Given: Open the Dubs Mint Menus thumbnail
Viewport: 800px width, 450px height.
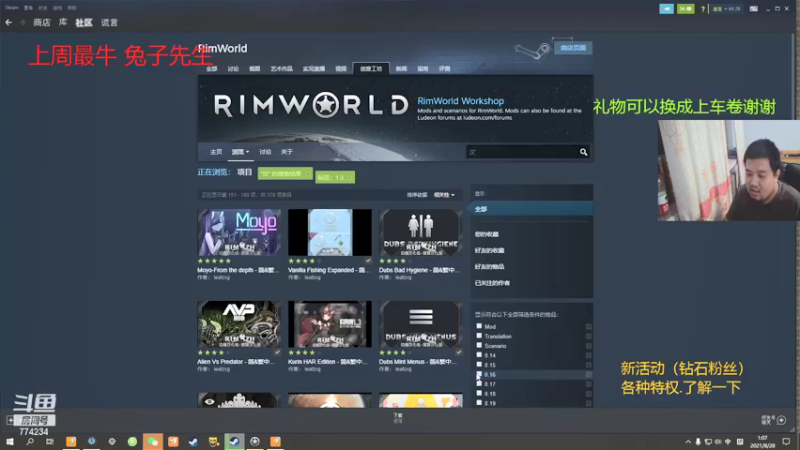Looking at the screenshot, I should point(420,324).
